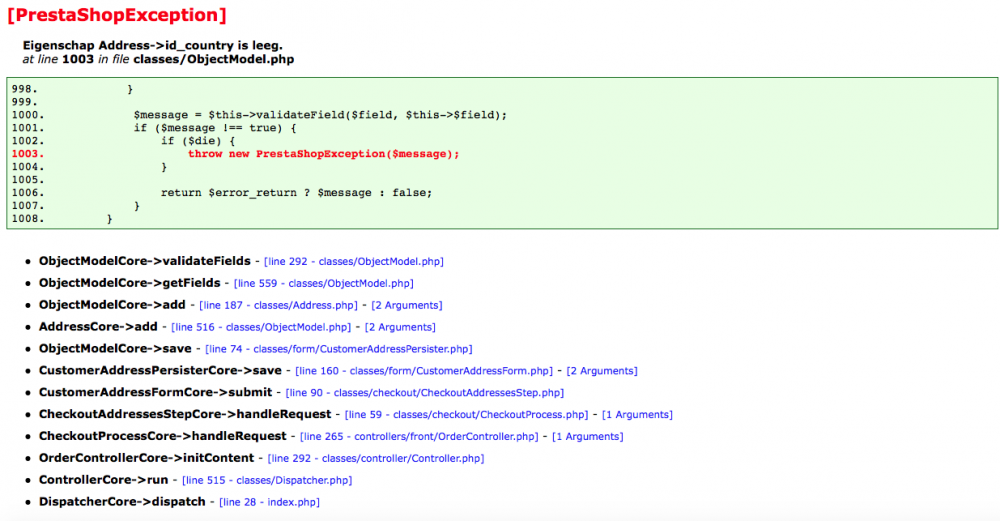Click the ObjectModelCore->validateFields entry
Screen dimensions: 1000x521
(x=145, y=261)
